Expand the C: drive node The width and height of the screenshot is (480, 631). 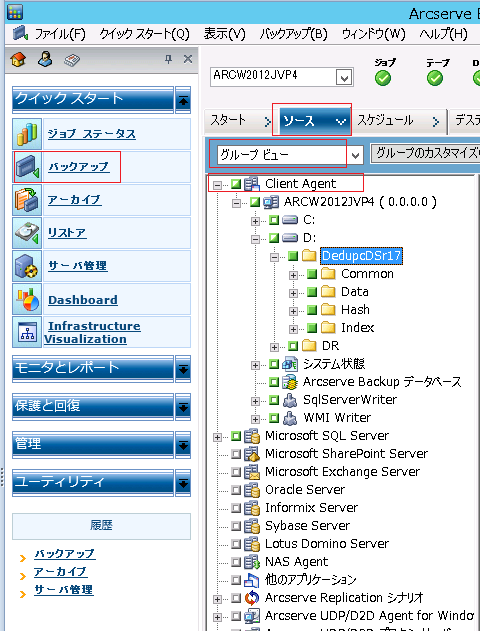(x=255, y=221)
